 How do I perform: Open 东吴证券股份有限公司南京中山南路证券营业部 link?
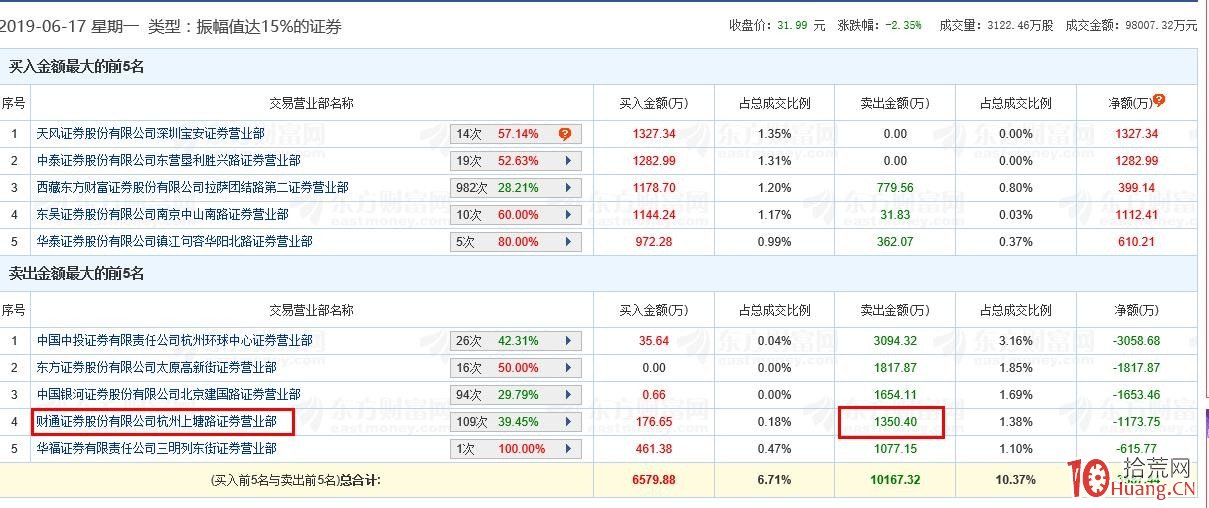(x=162, y=215)
